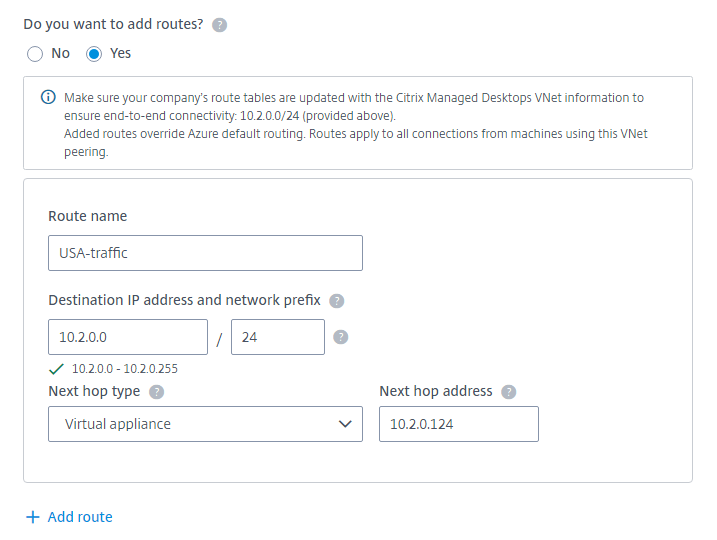Click help icon next to prefix 24 field

click(x=340, y=337)
